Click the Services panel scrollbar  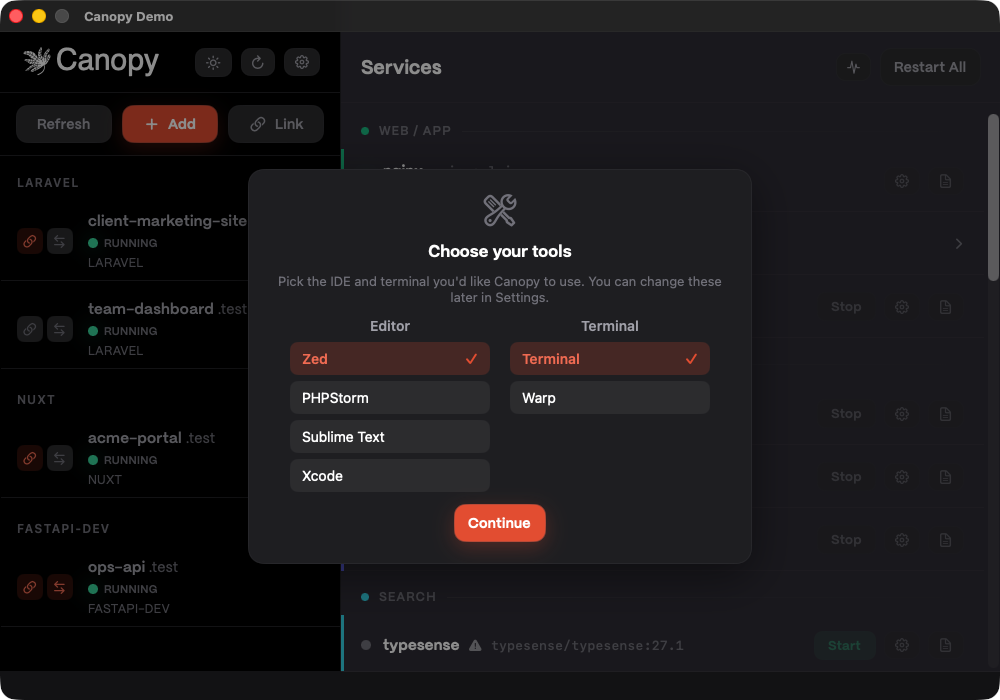pos(993,198)
